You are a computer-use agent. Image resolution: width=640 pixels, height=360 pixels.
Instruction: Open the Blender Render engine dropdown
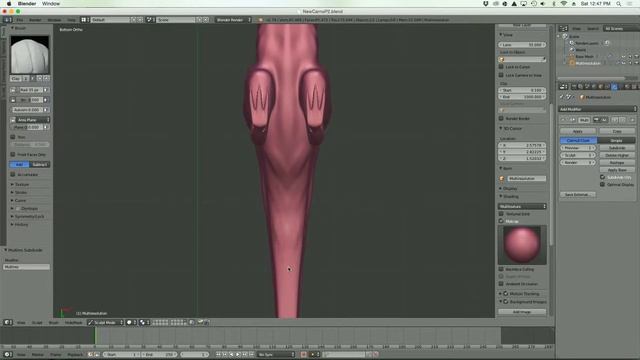pos(233,20)
